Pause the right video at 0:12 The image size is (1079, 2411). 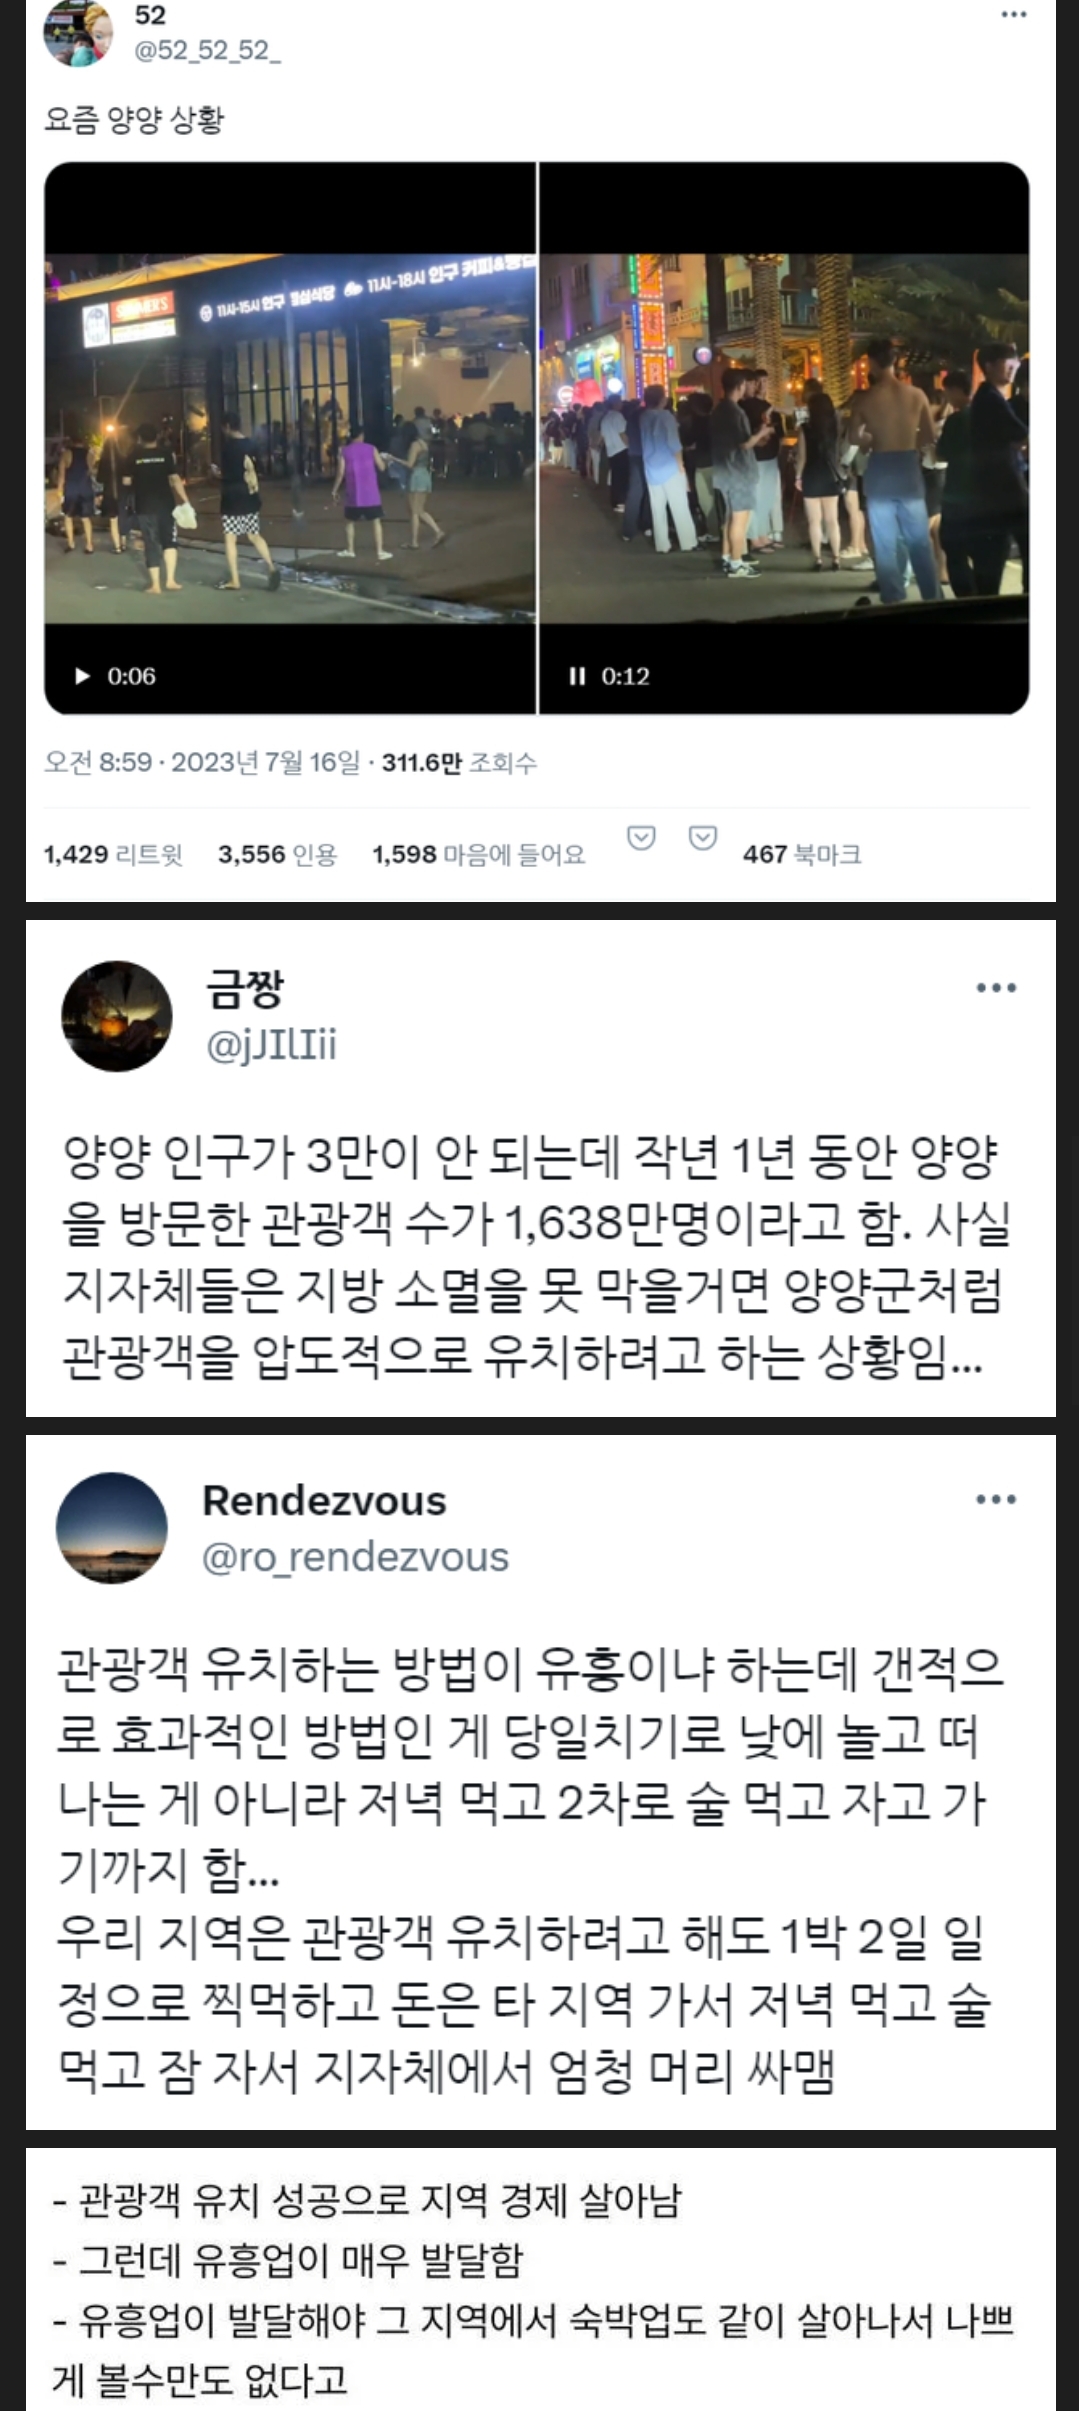coord(577,676)
